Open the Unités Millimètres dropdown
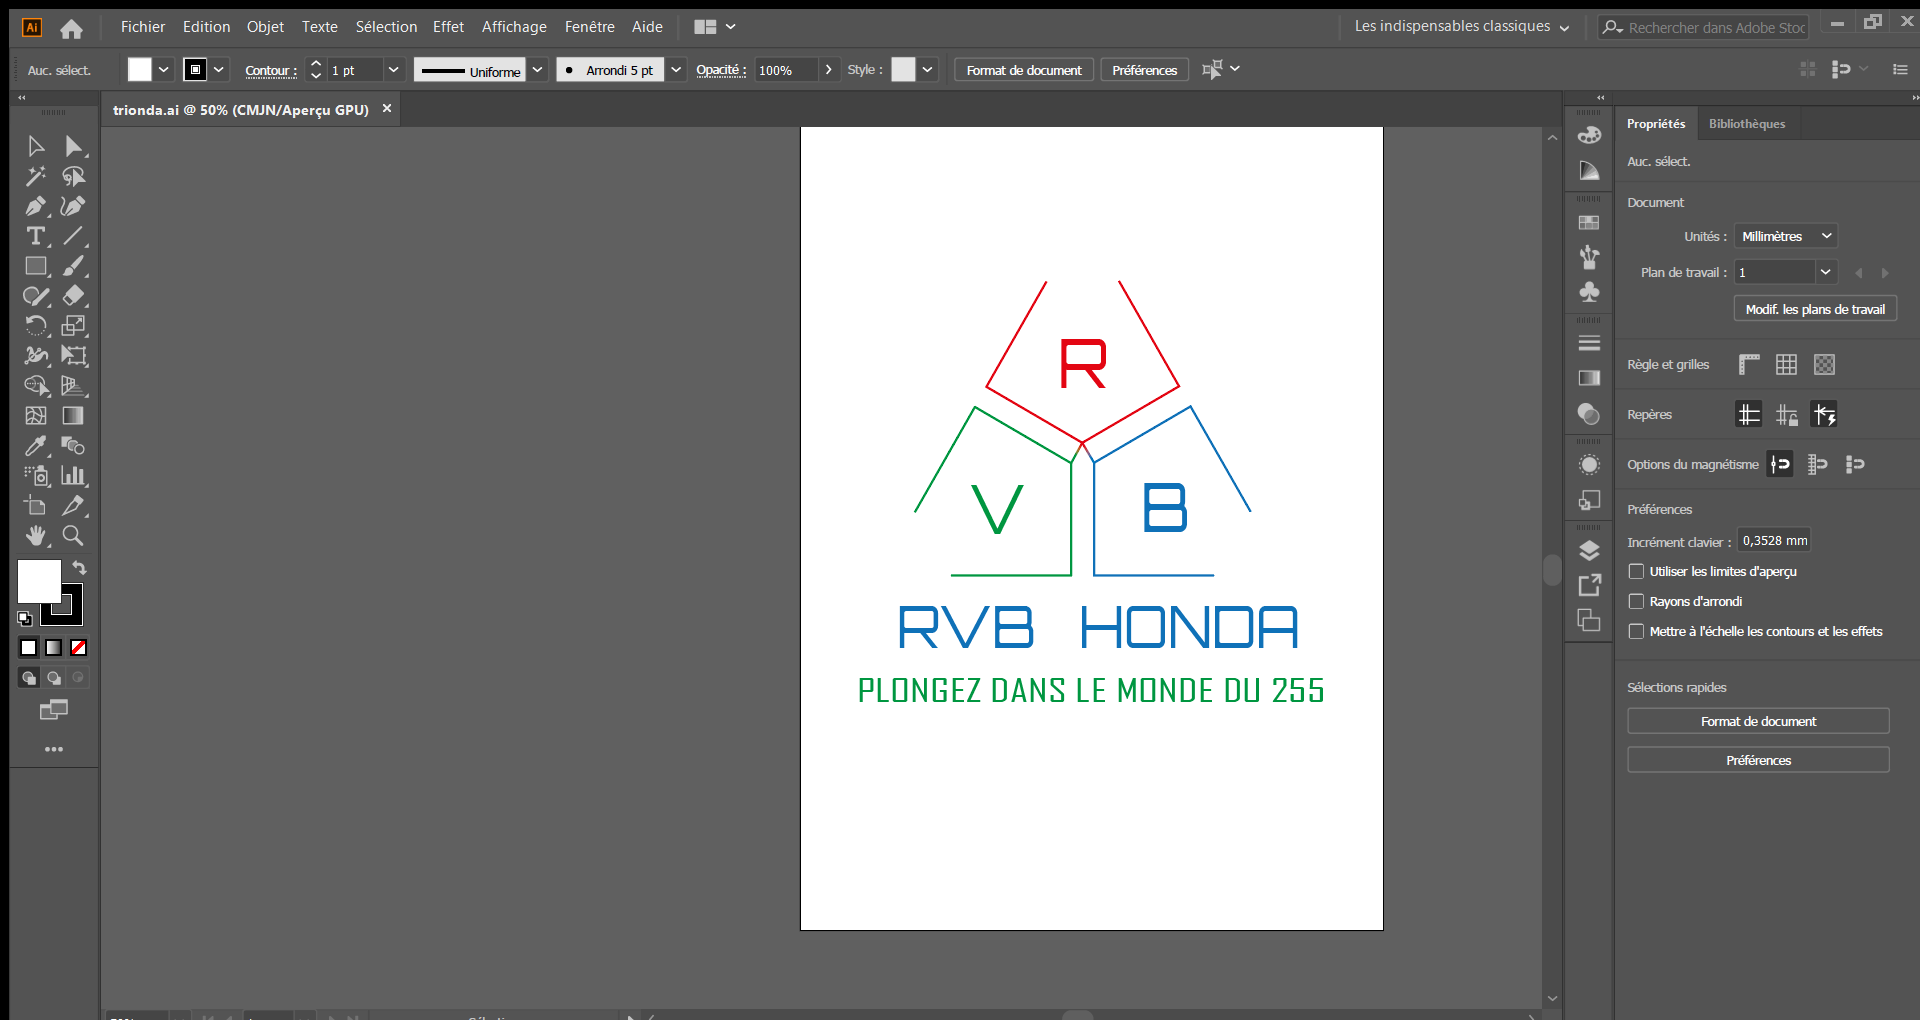The width and height of the screenshot is (1920, 1020). (x=1786, y=236)
